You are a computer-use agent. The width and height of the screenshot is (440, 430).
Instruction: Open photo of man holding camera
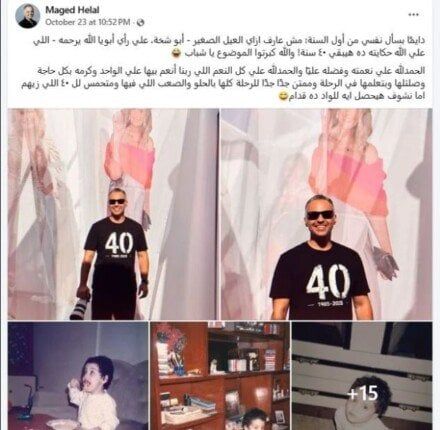coord(113,214)
